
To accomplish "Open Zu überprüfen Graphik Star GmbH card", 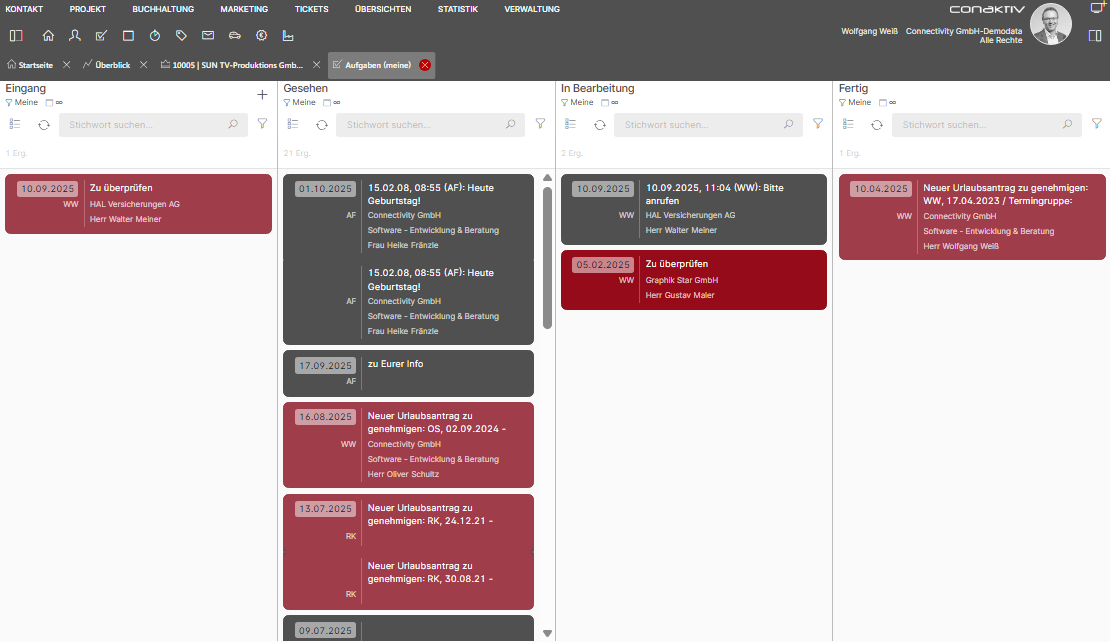I will (694, 280).
